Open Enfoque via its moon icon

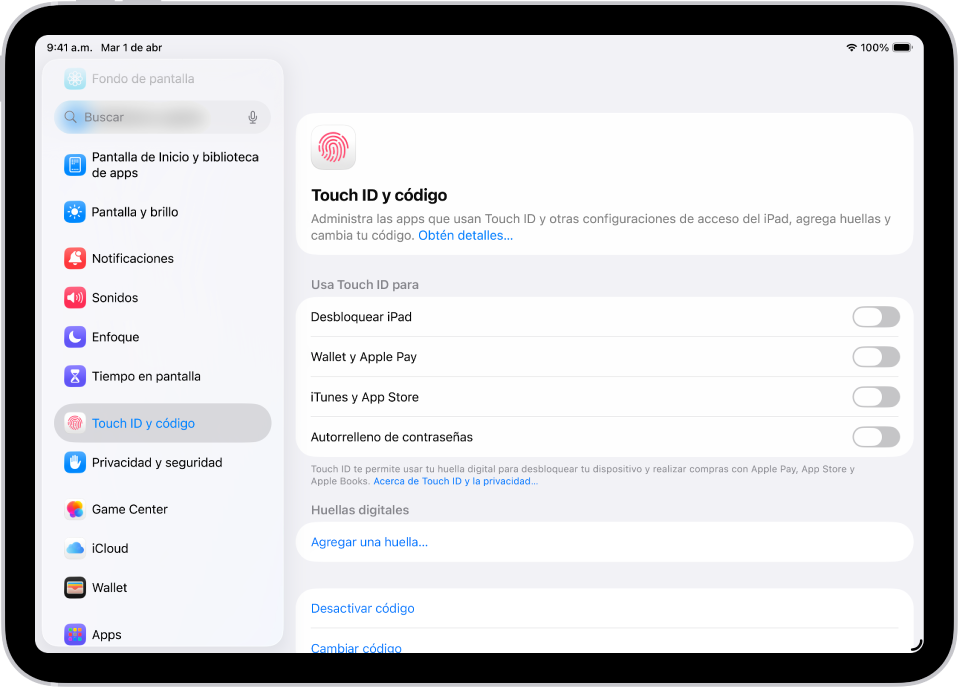point(74,337)
